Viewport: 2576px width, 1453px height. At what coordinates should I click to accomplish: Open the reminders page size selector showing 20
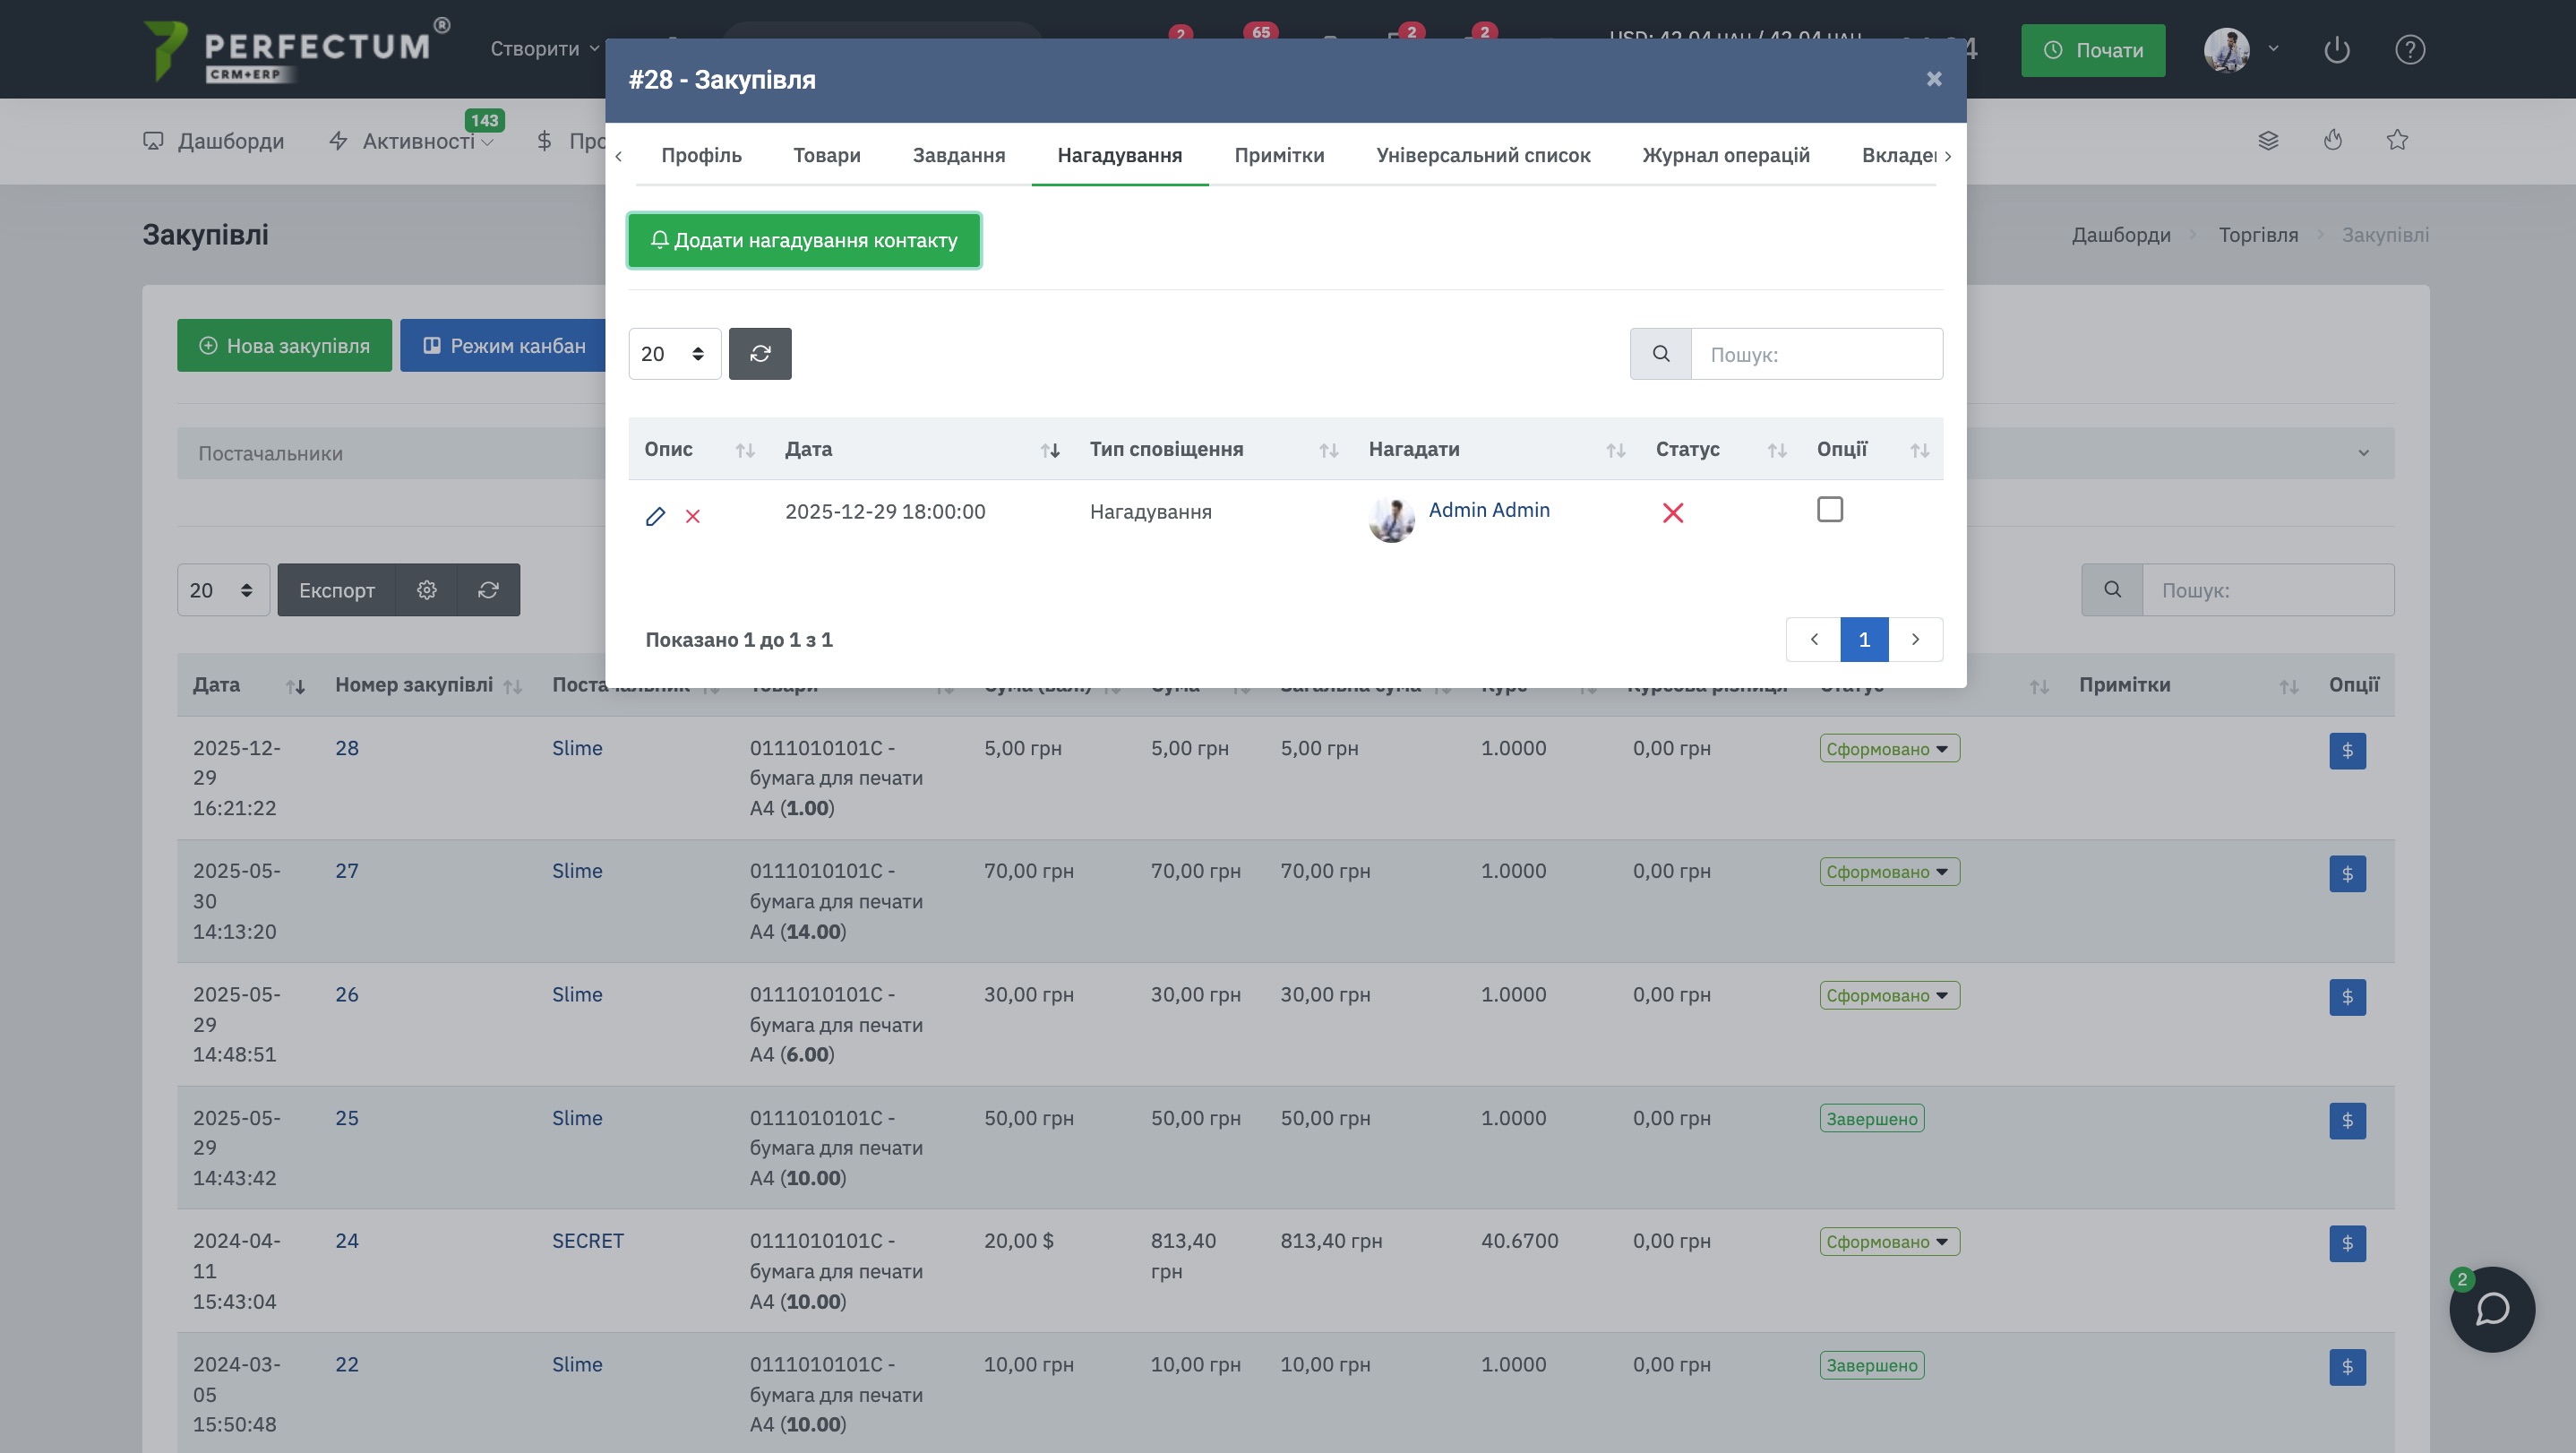point(674,354)
